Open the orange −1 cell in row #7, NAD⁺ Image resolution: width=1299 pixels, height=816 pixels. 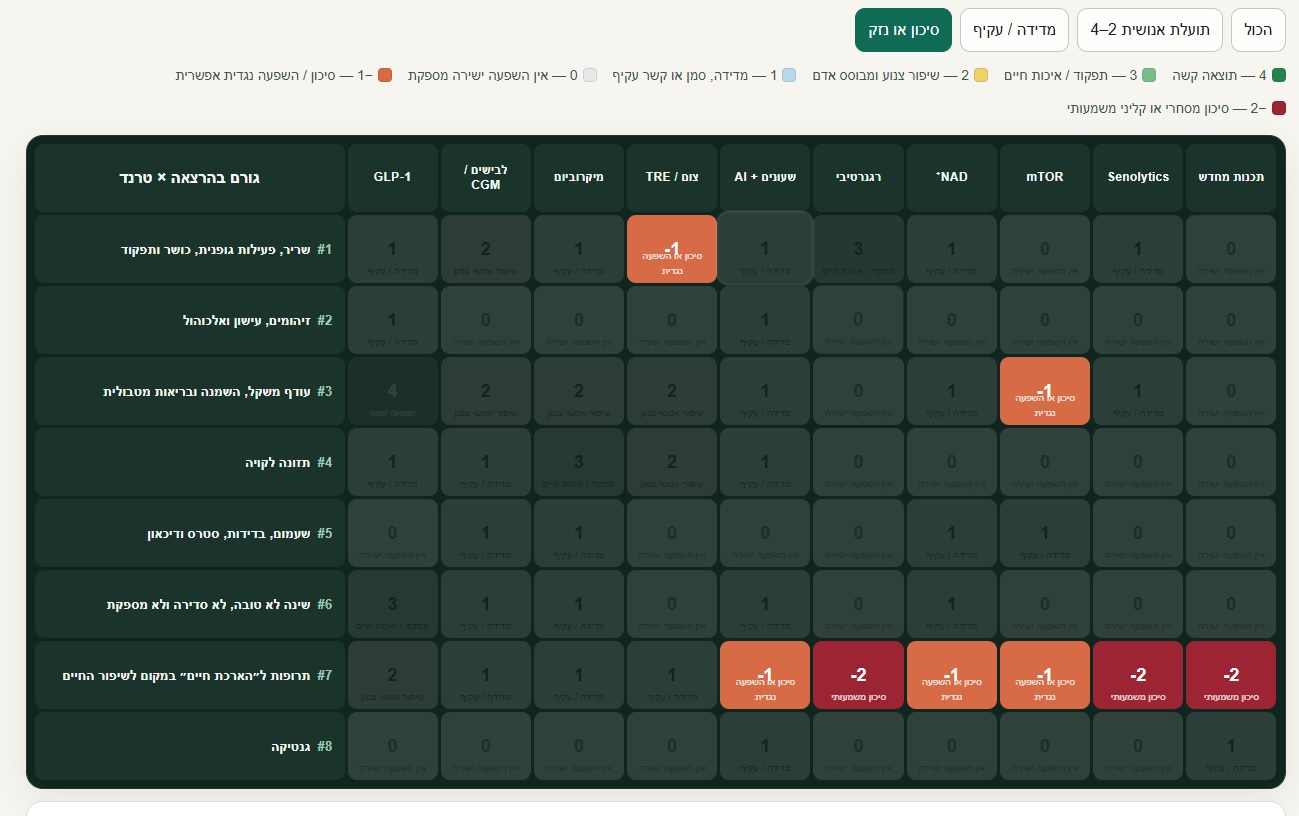(952, 675)
